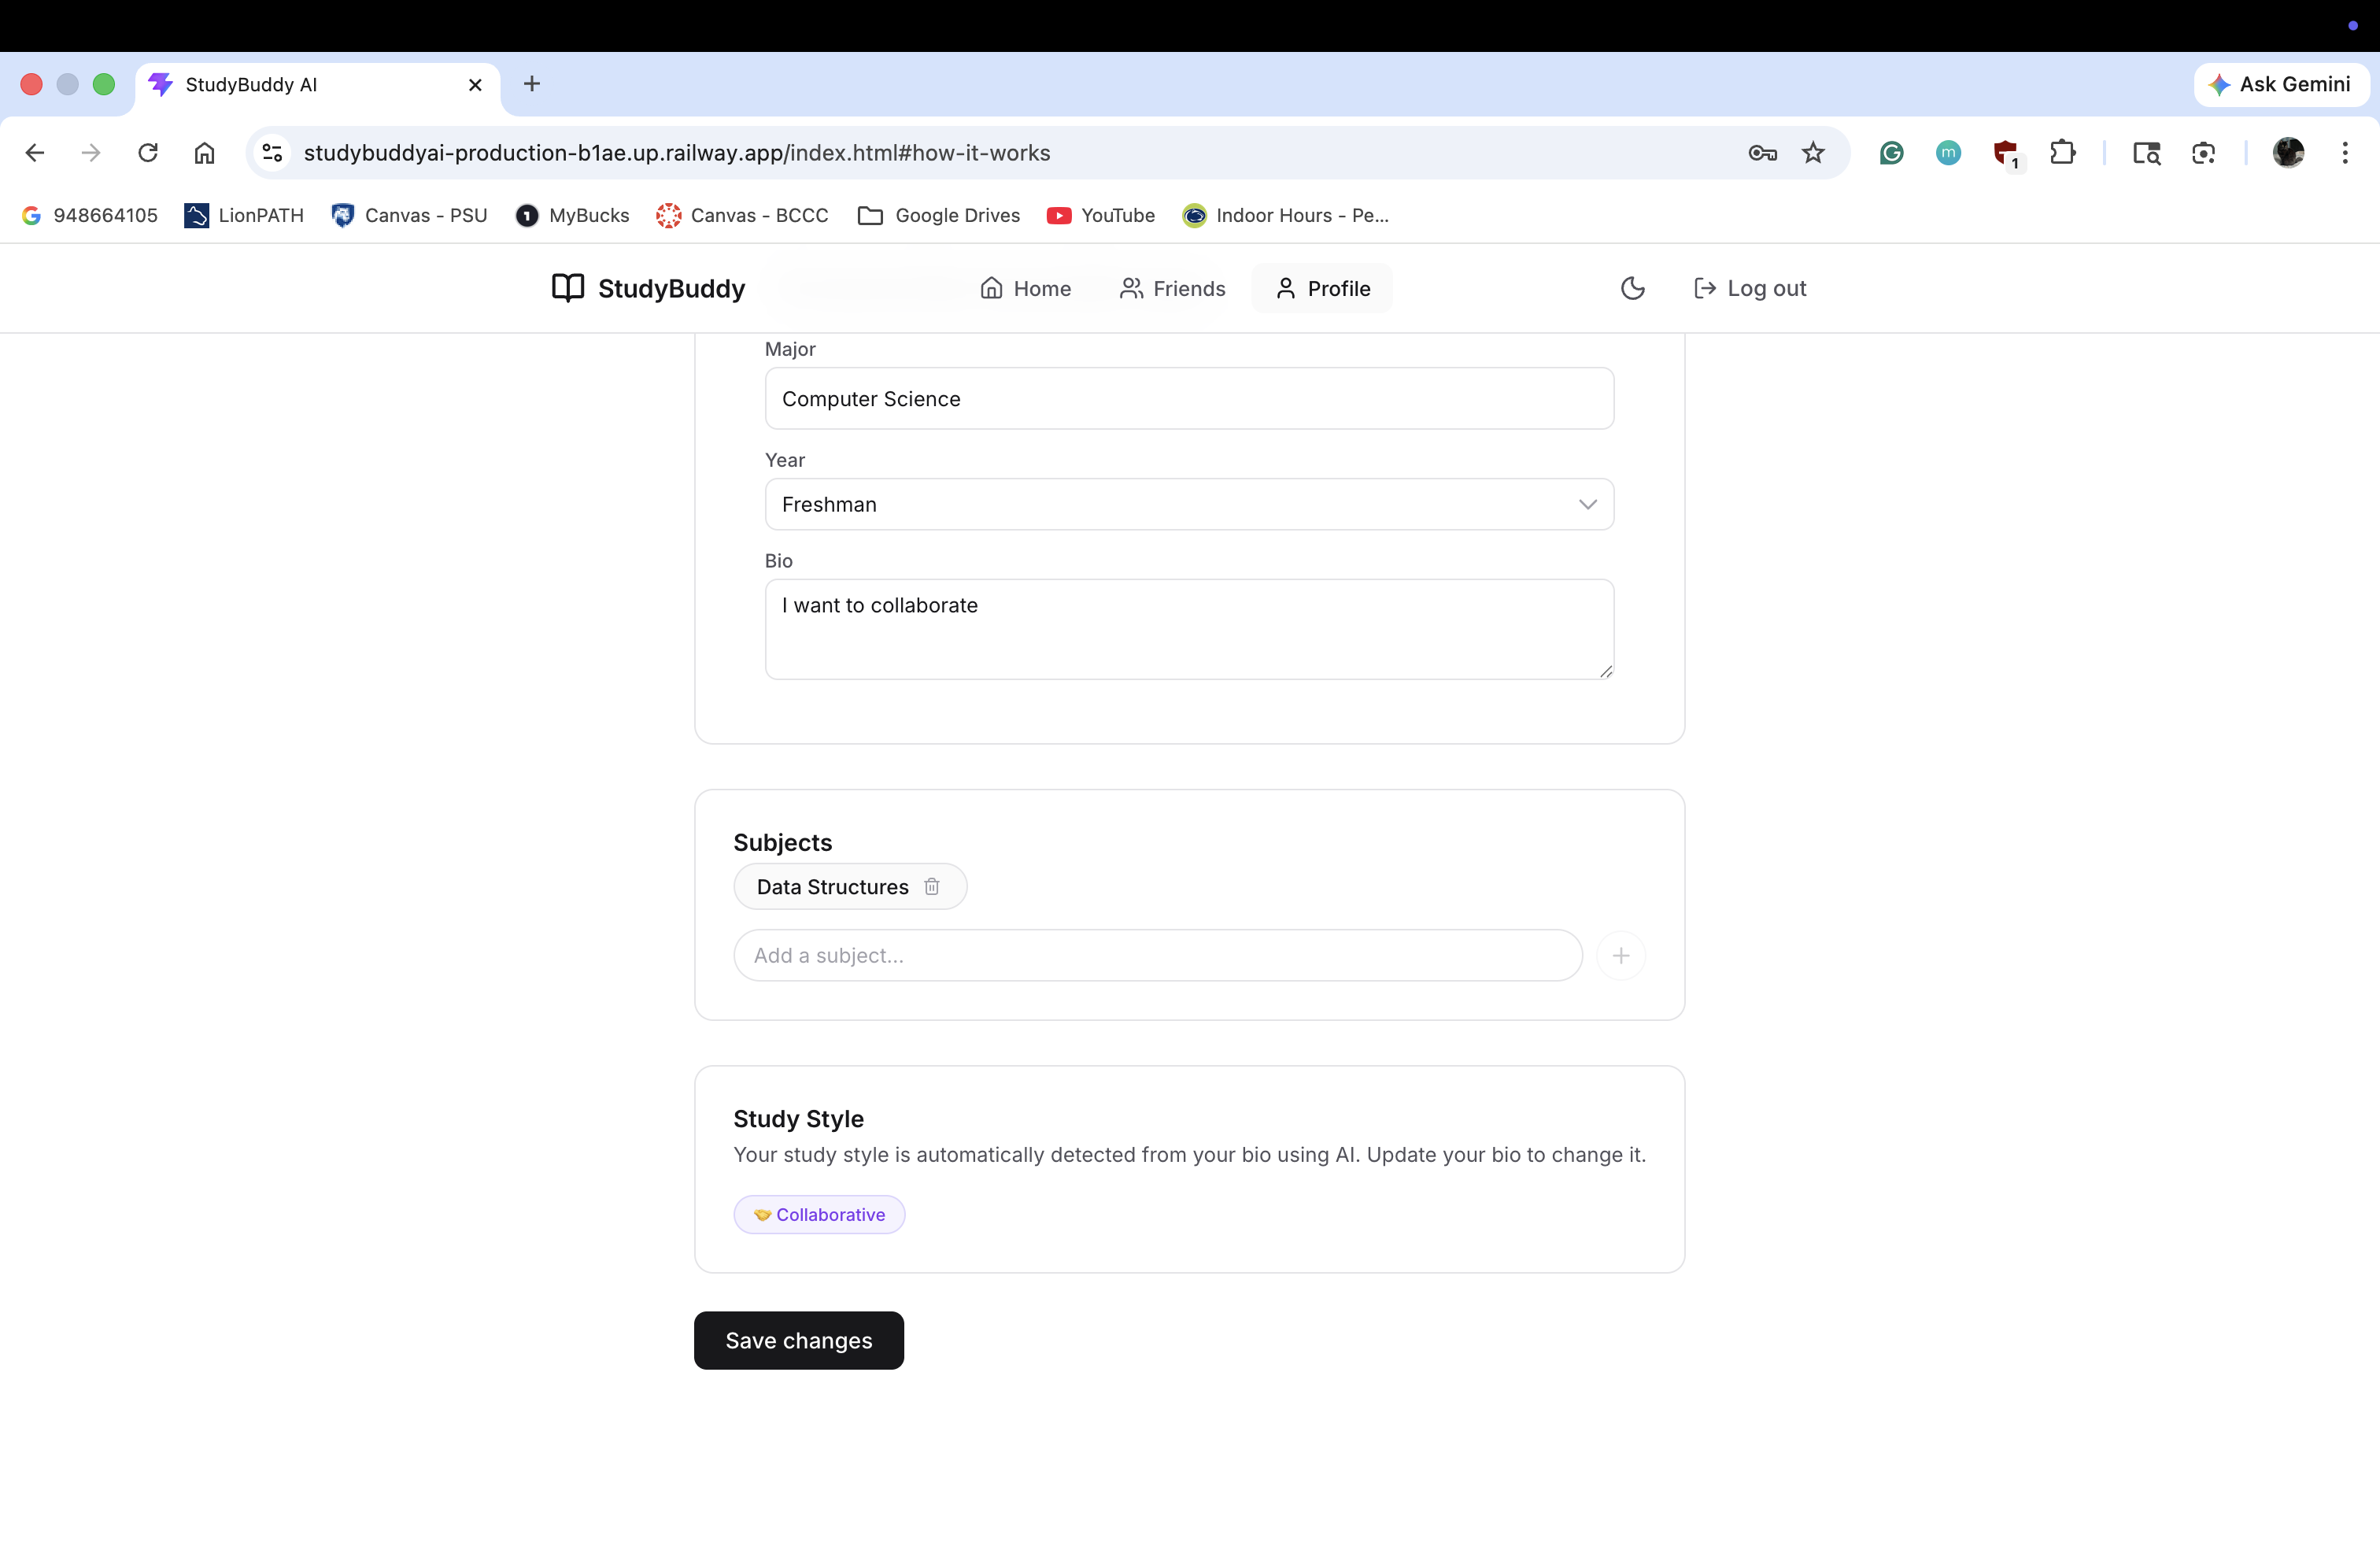The width and height of the screenshot is (2380, 1546).
Task: Click Log out
Action: point(1750,288)
